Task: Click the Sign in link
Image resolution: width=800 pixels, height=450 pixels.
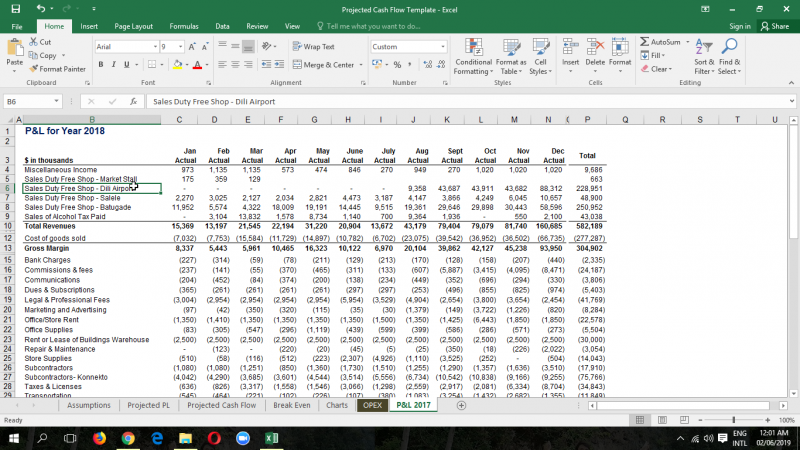Action: [740, 26]
